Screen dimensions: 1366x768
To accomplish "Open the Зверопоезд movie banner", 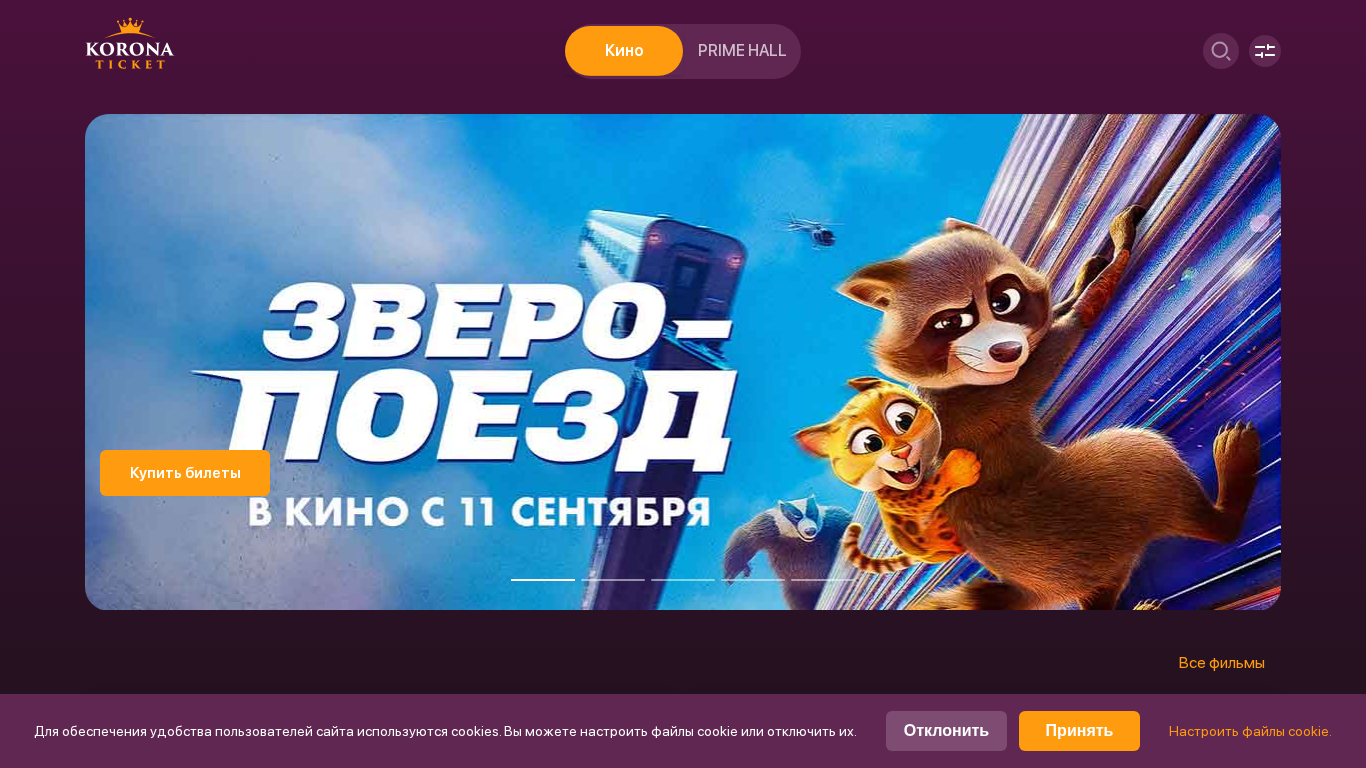I will click(x=683, y=362).
